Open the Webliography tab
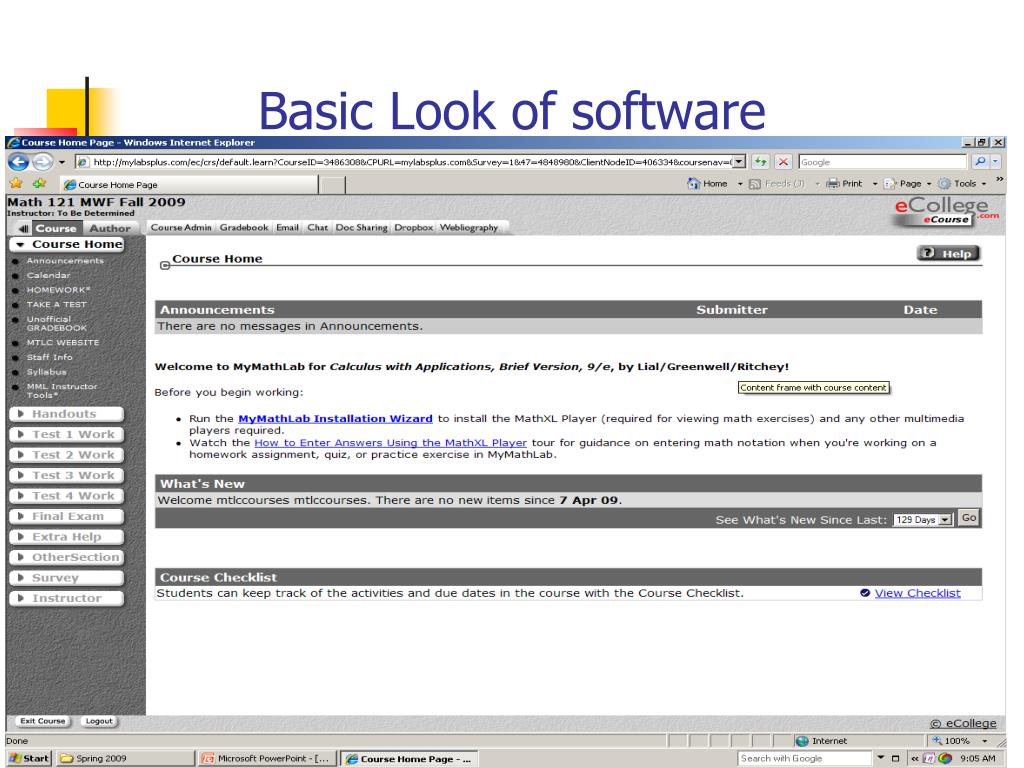Screen dimensions: 1024x768 (x=469, y=227)
